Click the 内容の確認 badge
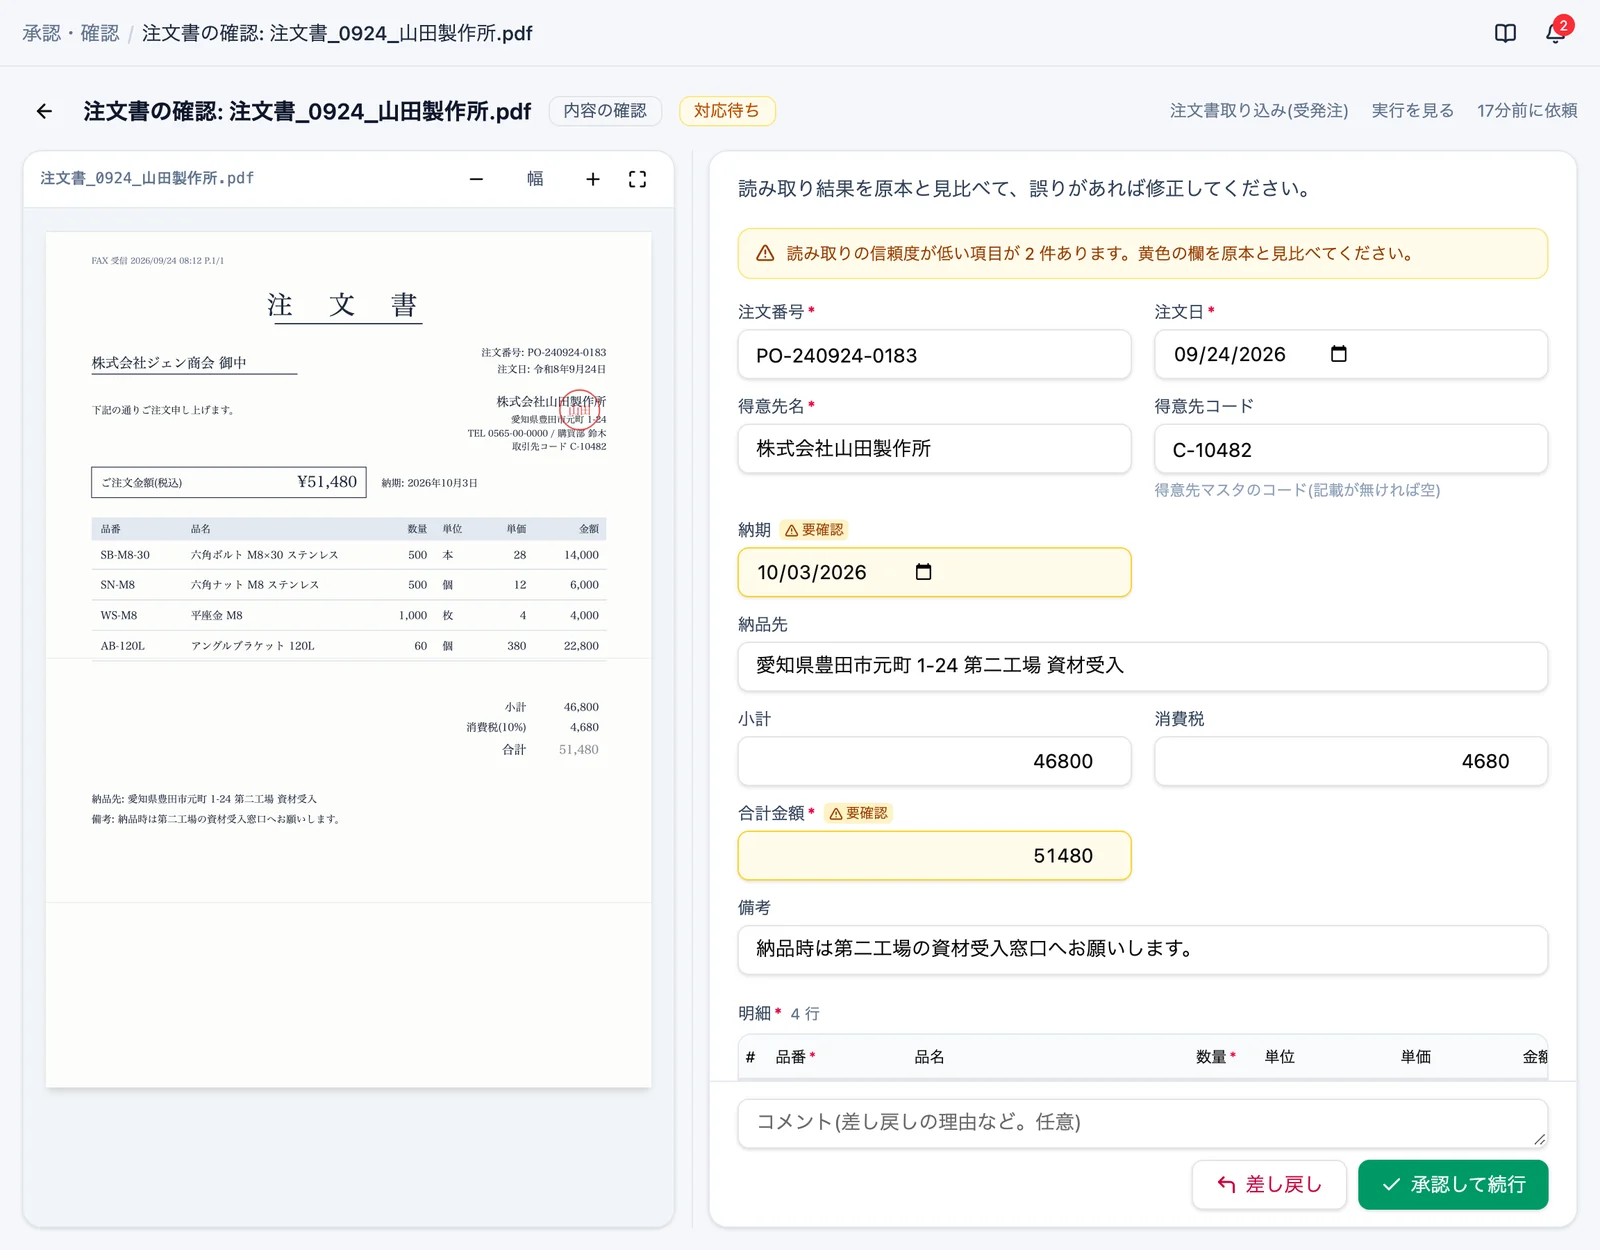Viewport: 1600px width, 1250px height. pos(605,111)
